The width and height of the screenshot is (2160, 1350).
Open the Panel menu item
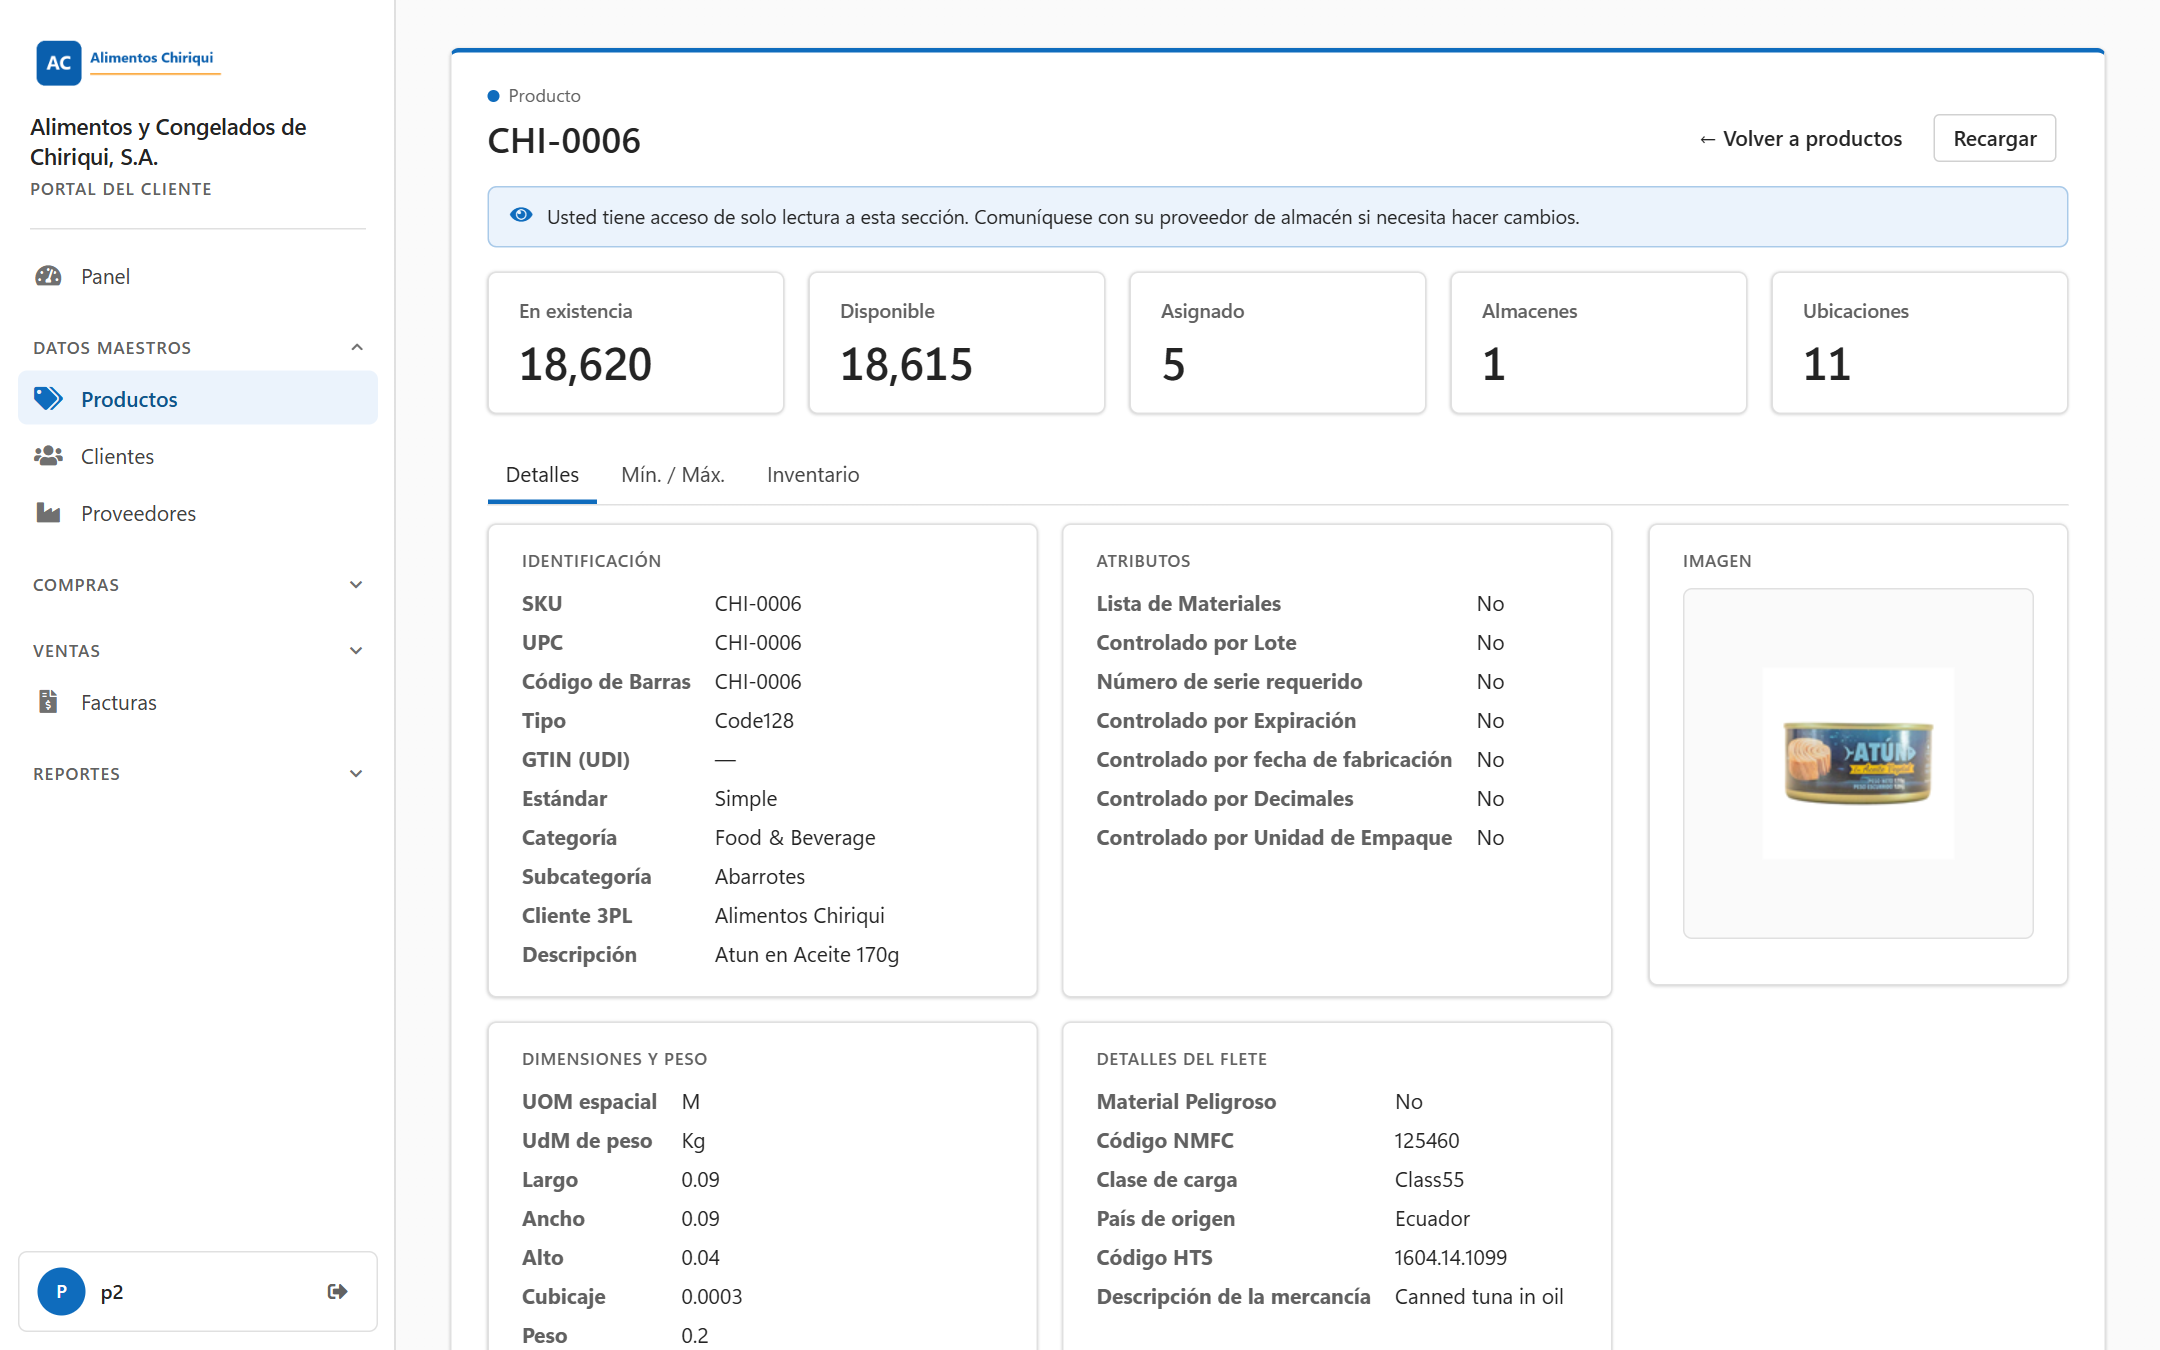coord(198,276)
